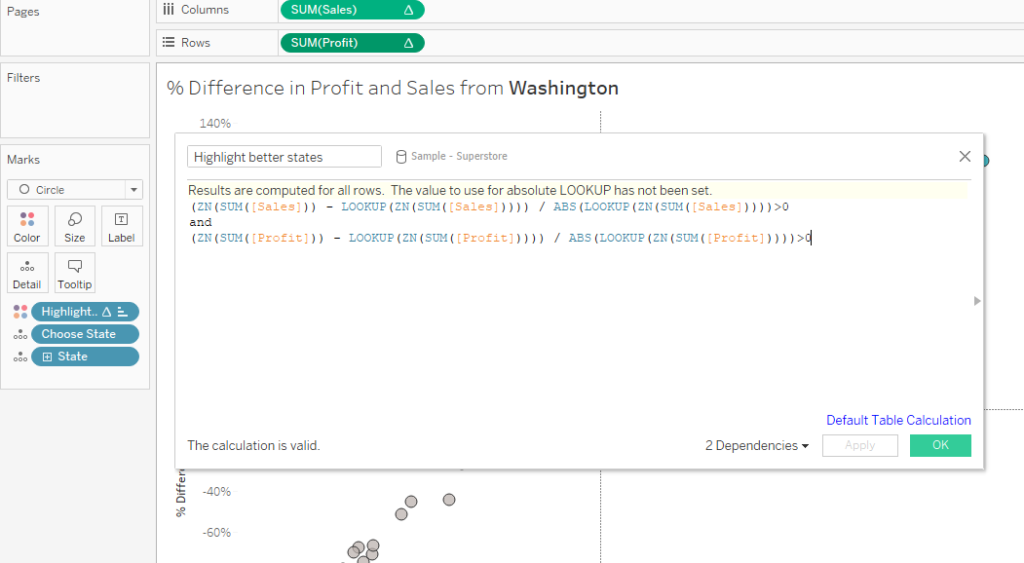Click detail icon beside State pill

coord(21,356)
